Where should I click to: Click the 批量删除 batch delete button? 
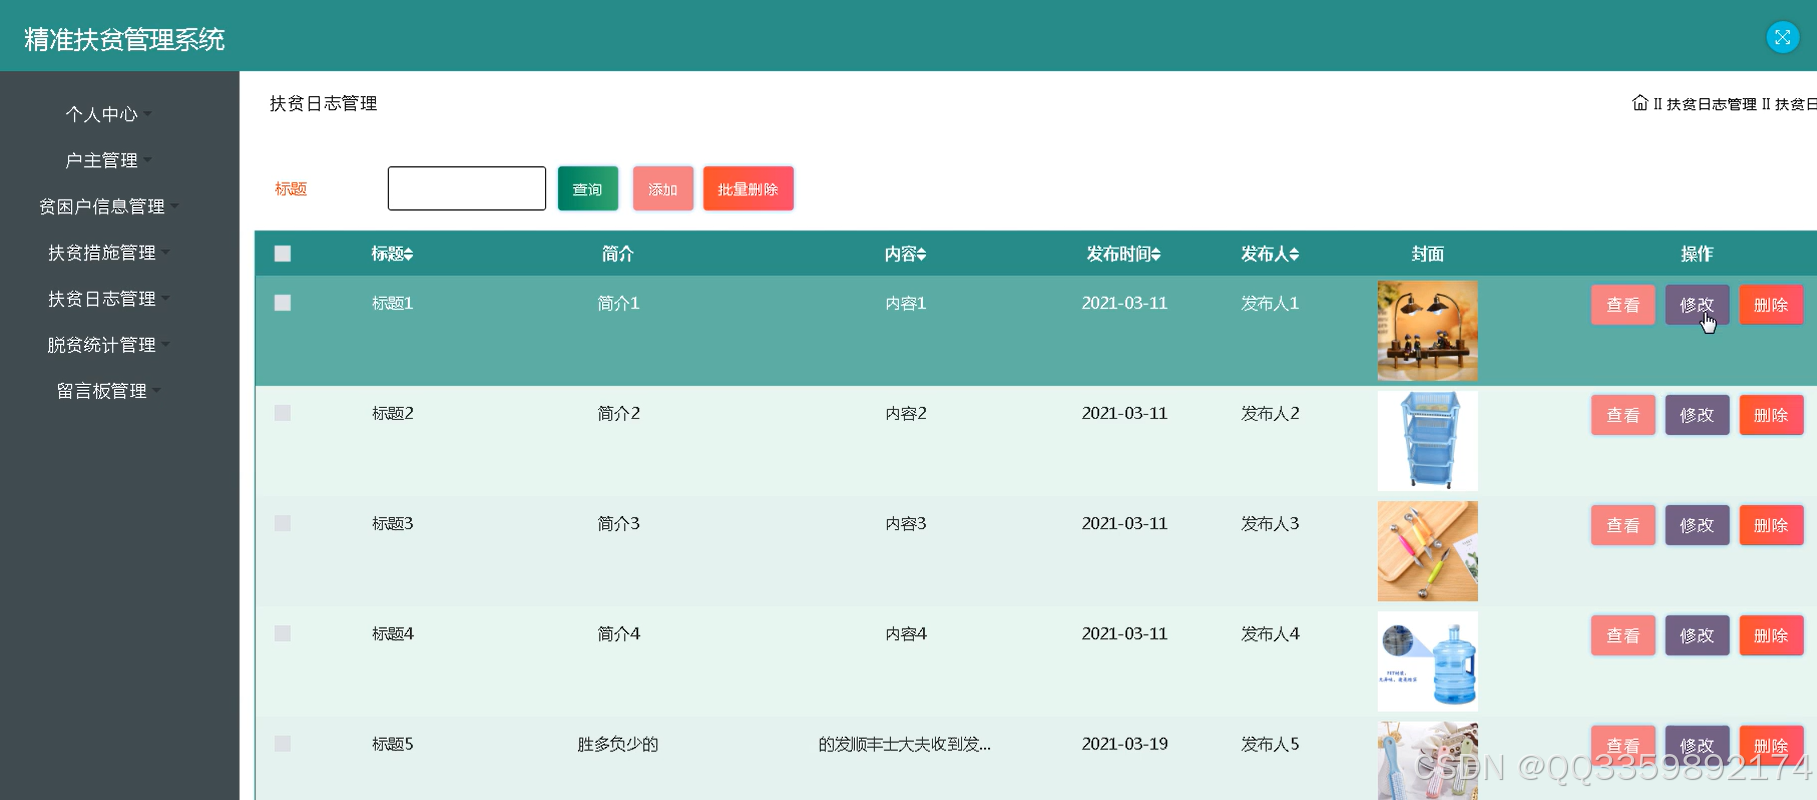coord(748,189)
